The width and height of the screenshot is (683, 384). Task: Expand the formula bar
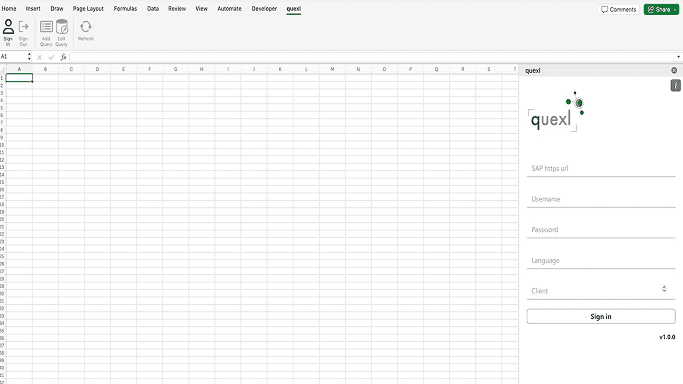678,57
